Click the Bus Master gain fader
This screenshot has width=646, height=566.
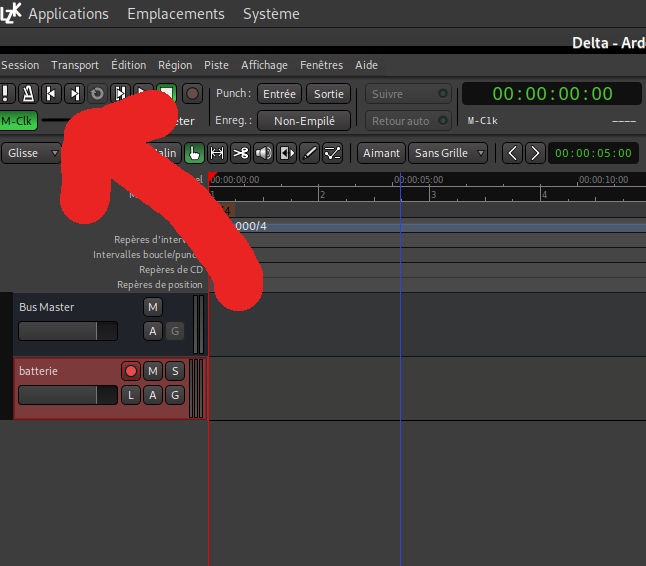(68, 331)
